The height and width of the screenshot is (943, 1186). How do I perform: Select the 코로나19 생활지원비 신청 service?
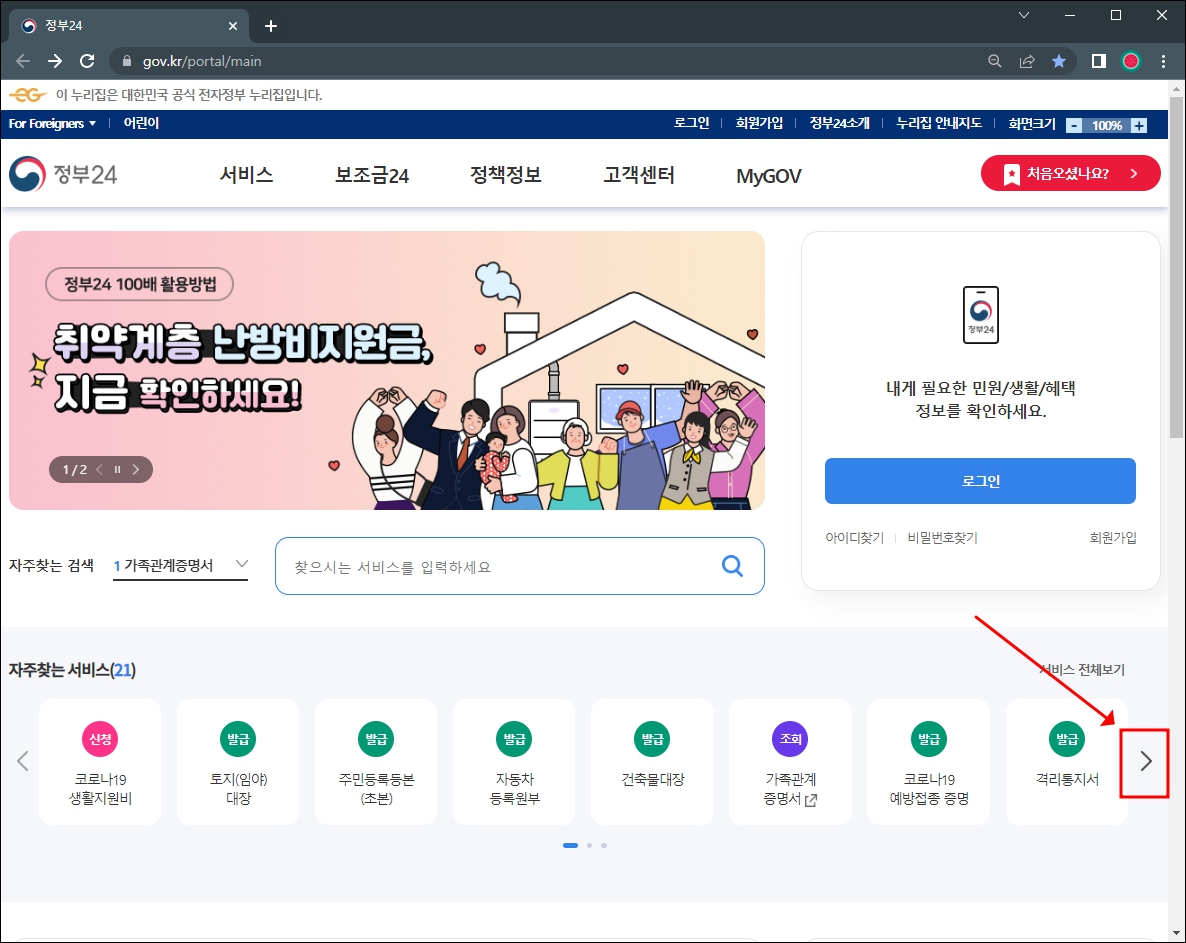tap(100, 762)
